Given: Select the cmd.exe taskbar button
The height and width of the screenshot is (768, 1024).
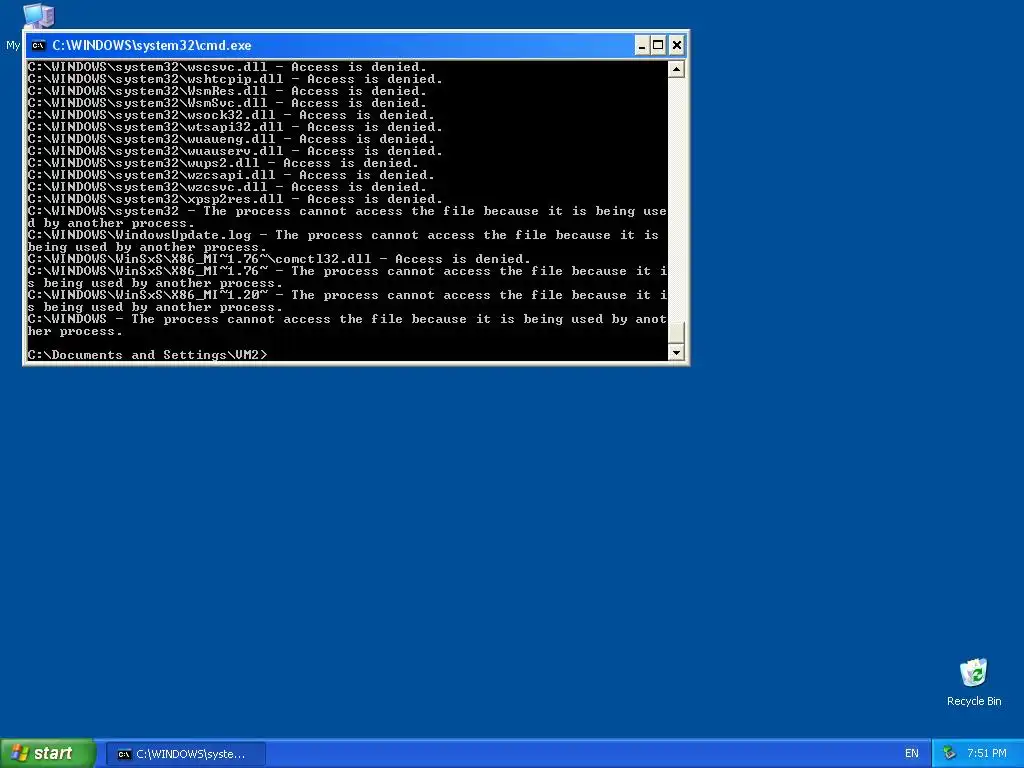Looking at the screenshot, I should tap(185, 754).
